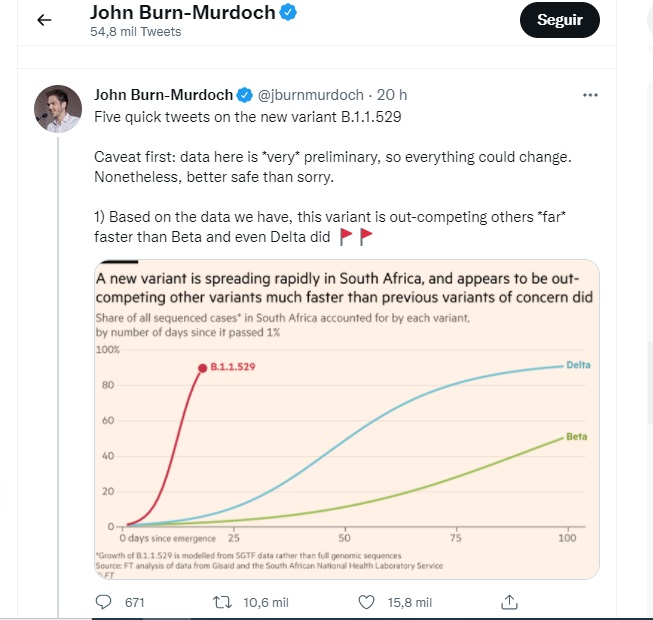Like the tweet with heart icon
653x620 pixels.
pyautogui.click(x=366, y=602)
